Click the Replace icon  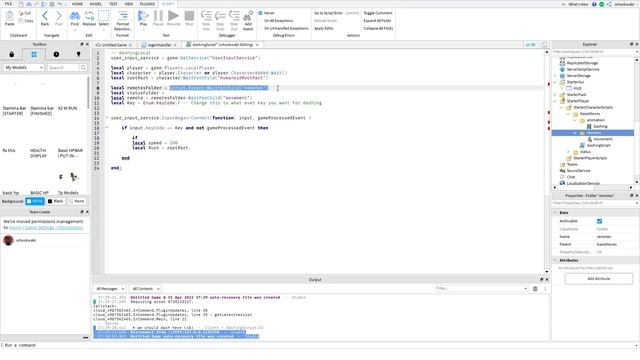point(89,16)
